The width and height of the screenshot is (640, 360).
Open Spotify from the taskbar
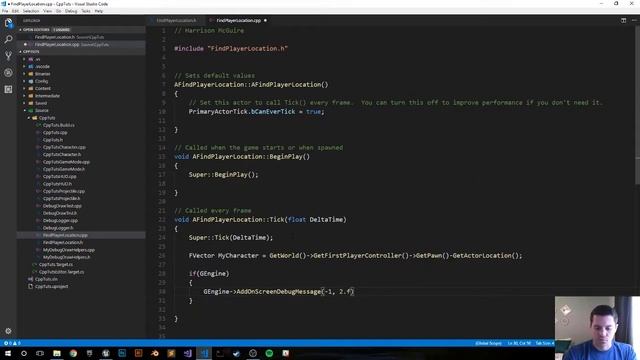tap(269, 353)
